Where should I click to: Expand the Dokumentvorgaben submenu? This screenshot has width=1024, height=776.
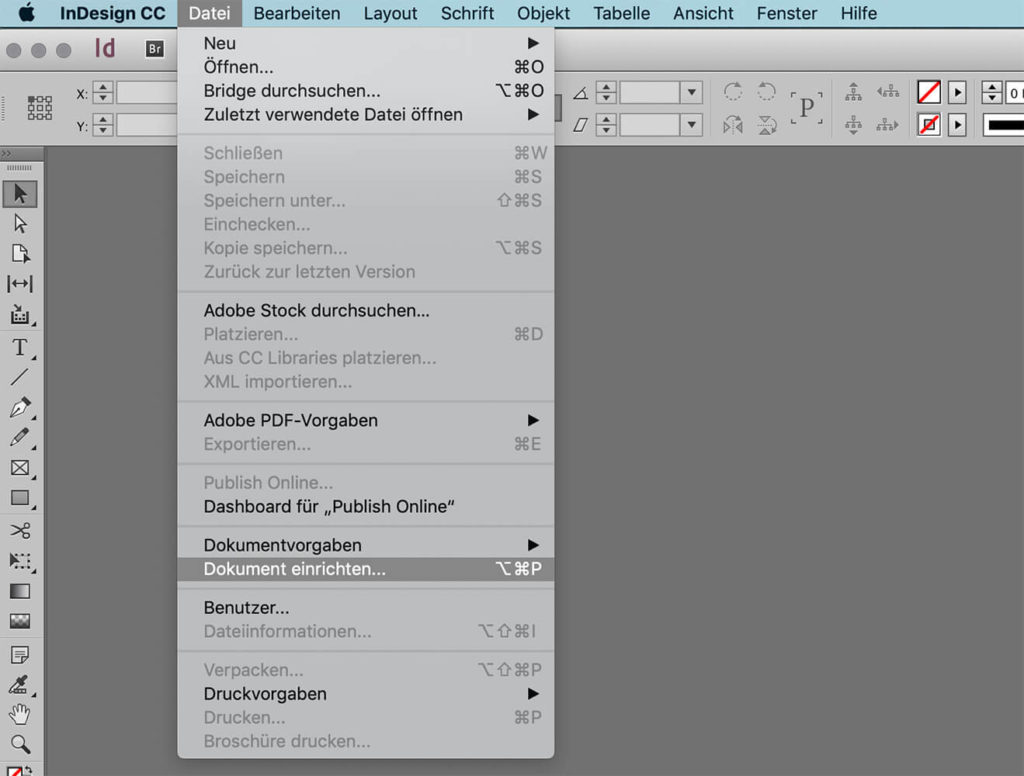pyautogui.click(x=366, y=545)
